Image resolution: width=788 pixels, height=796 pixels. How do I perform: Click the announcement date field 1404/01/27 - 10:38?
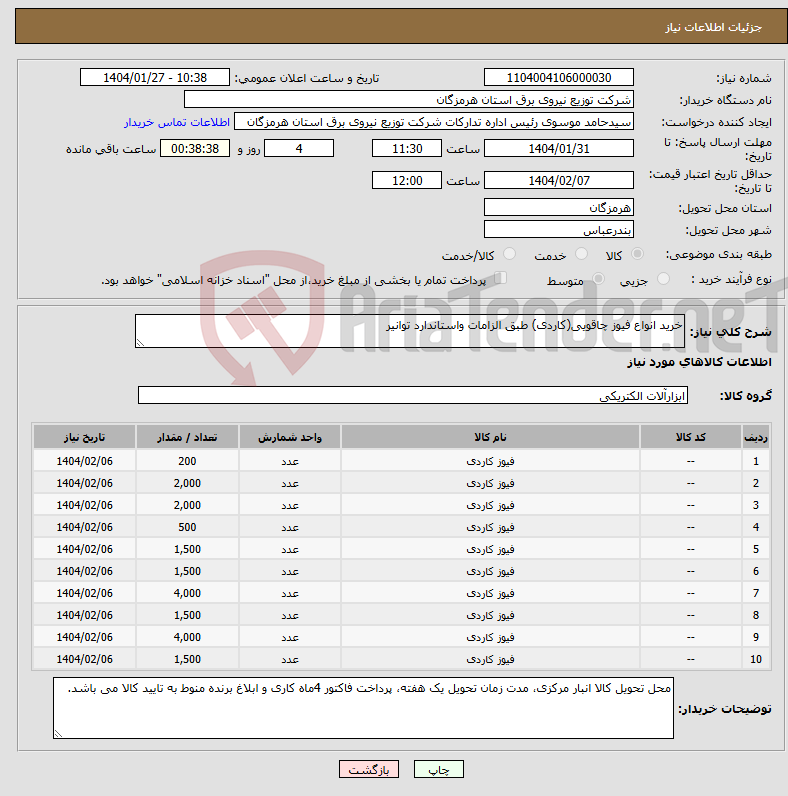pyautogui.click(x=155, y=78)
